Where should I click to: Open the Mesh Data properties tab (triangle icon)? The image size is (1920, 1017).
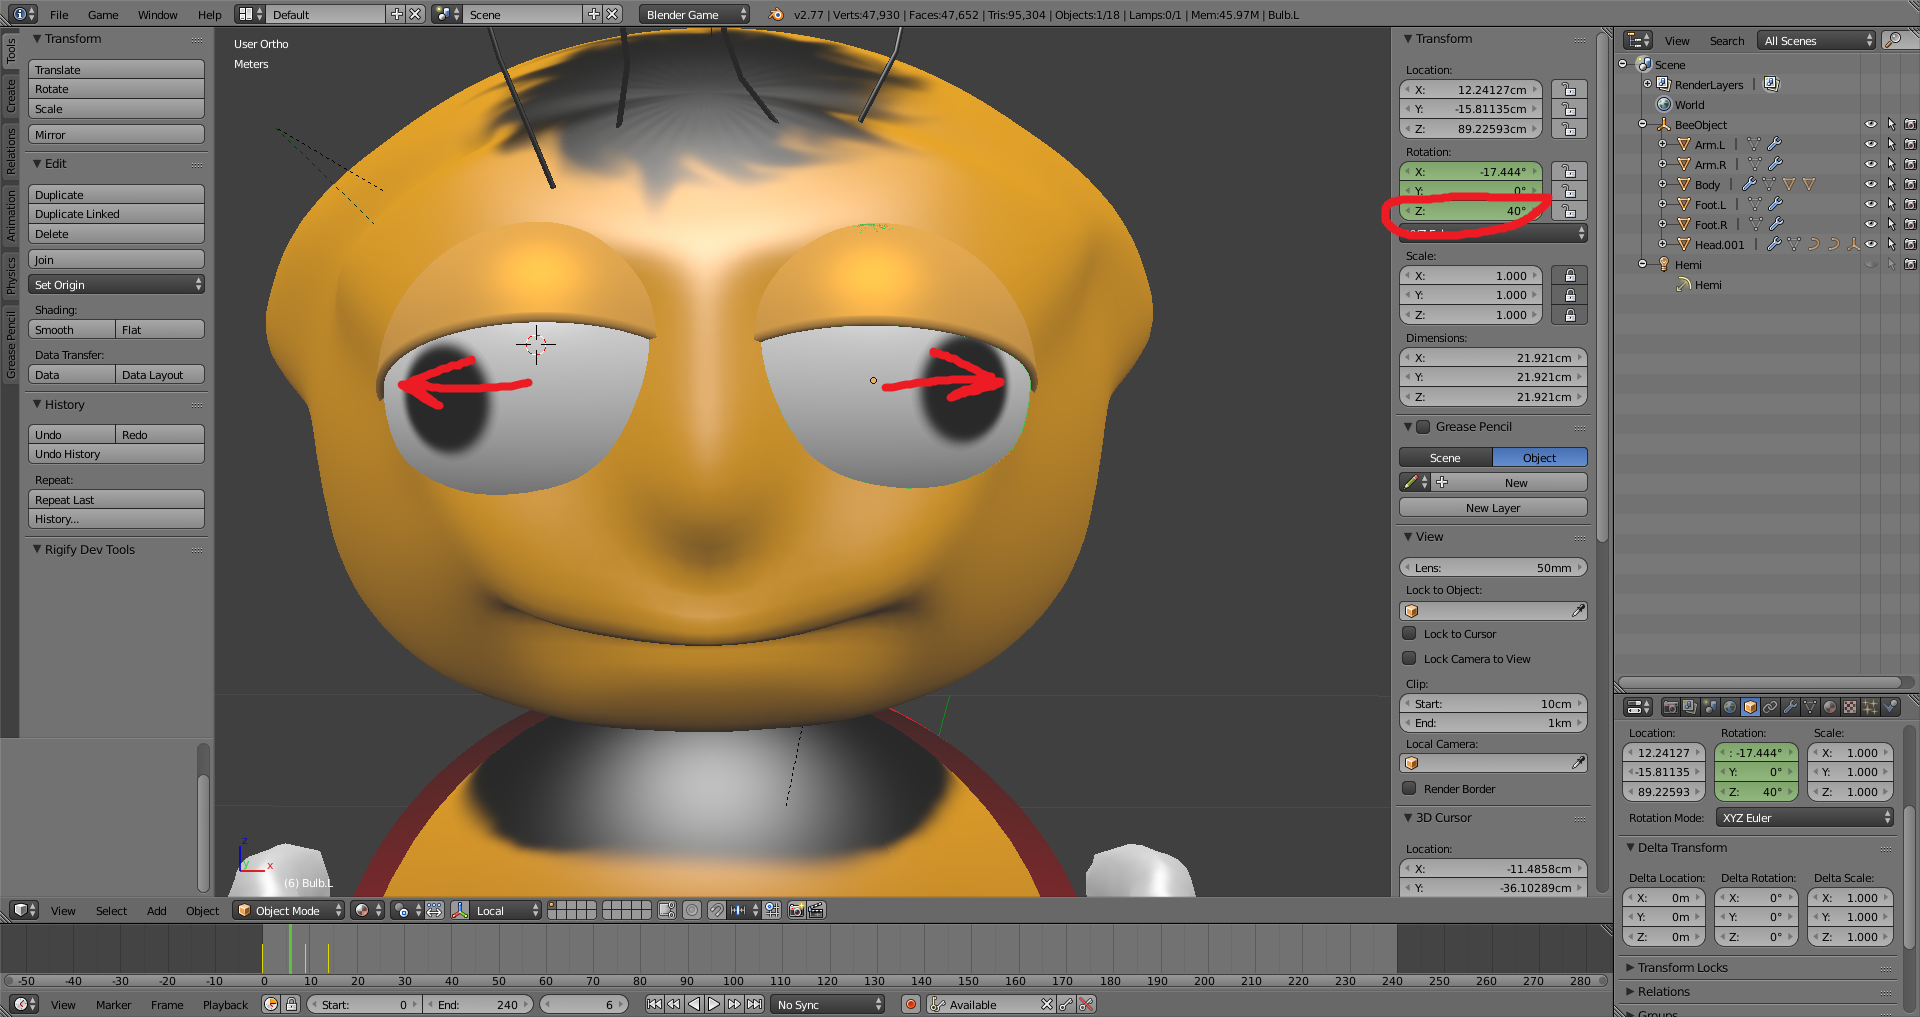point(1810,707)
